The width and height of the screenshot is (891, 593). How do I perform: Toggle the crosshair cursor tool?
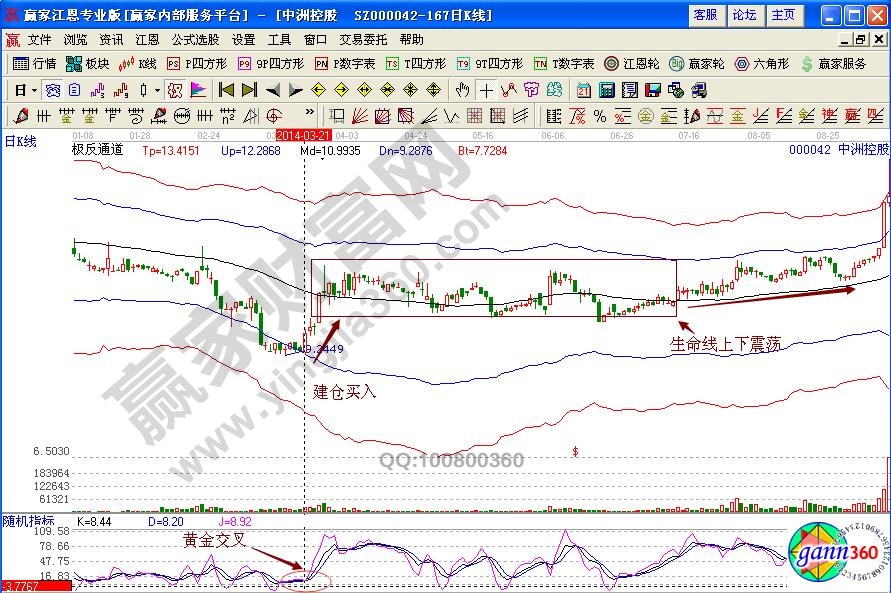[485, 90]
